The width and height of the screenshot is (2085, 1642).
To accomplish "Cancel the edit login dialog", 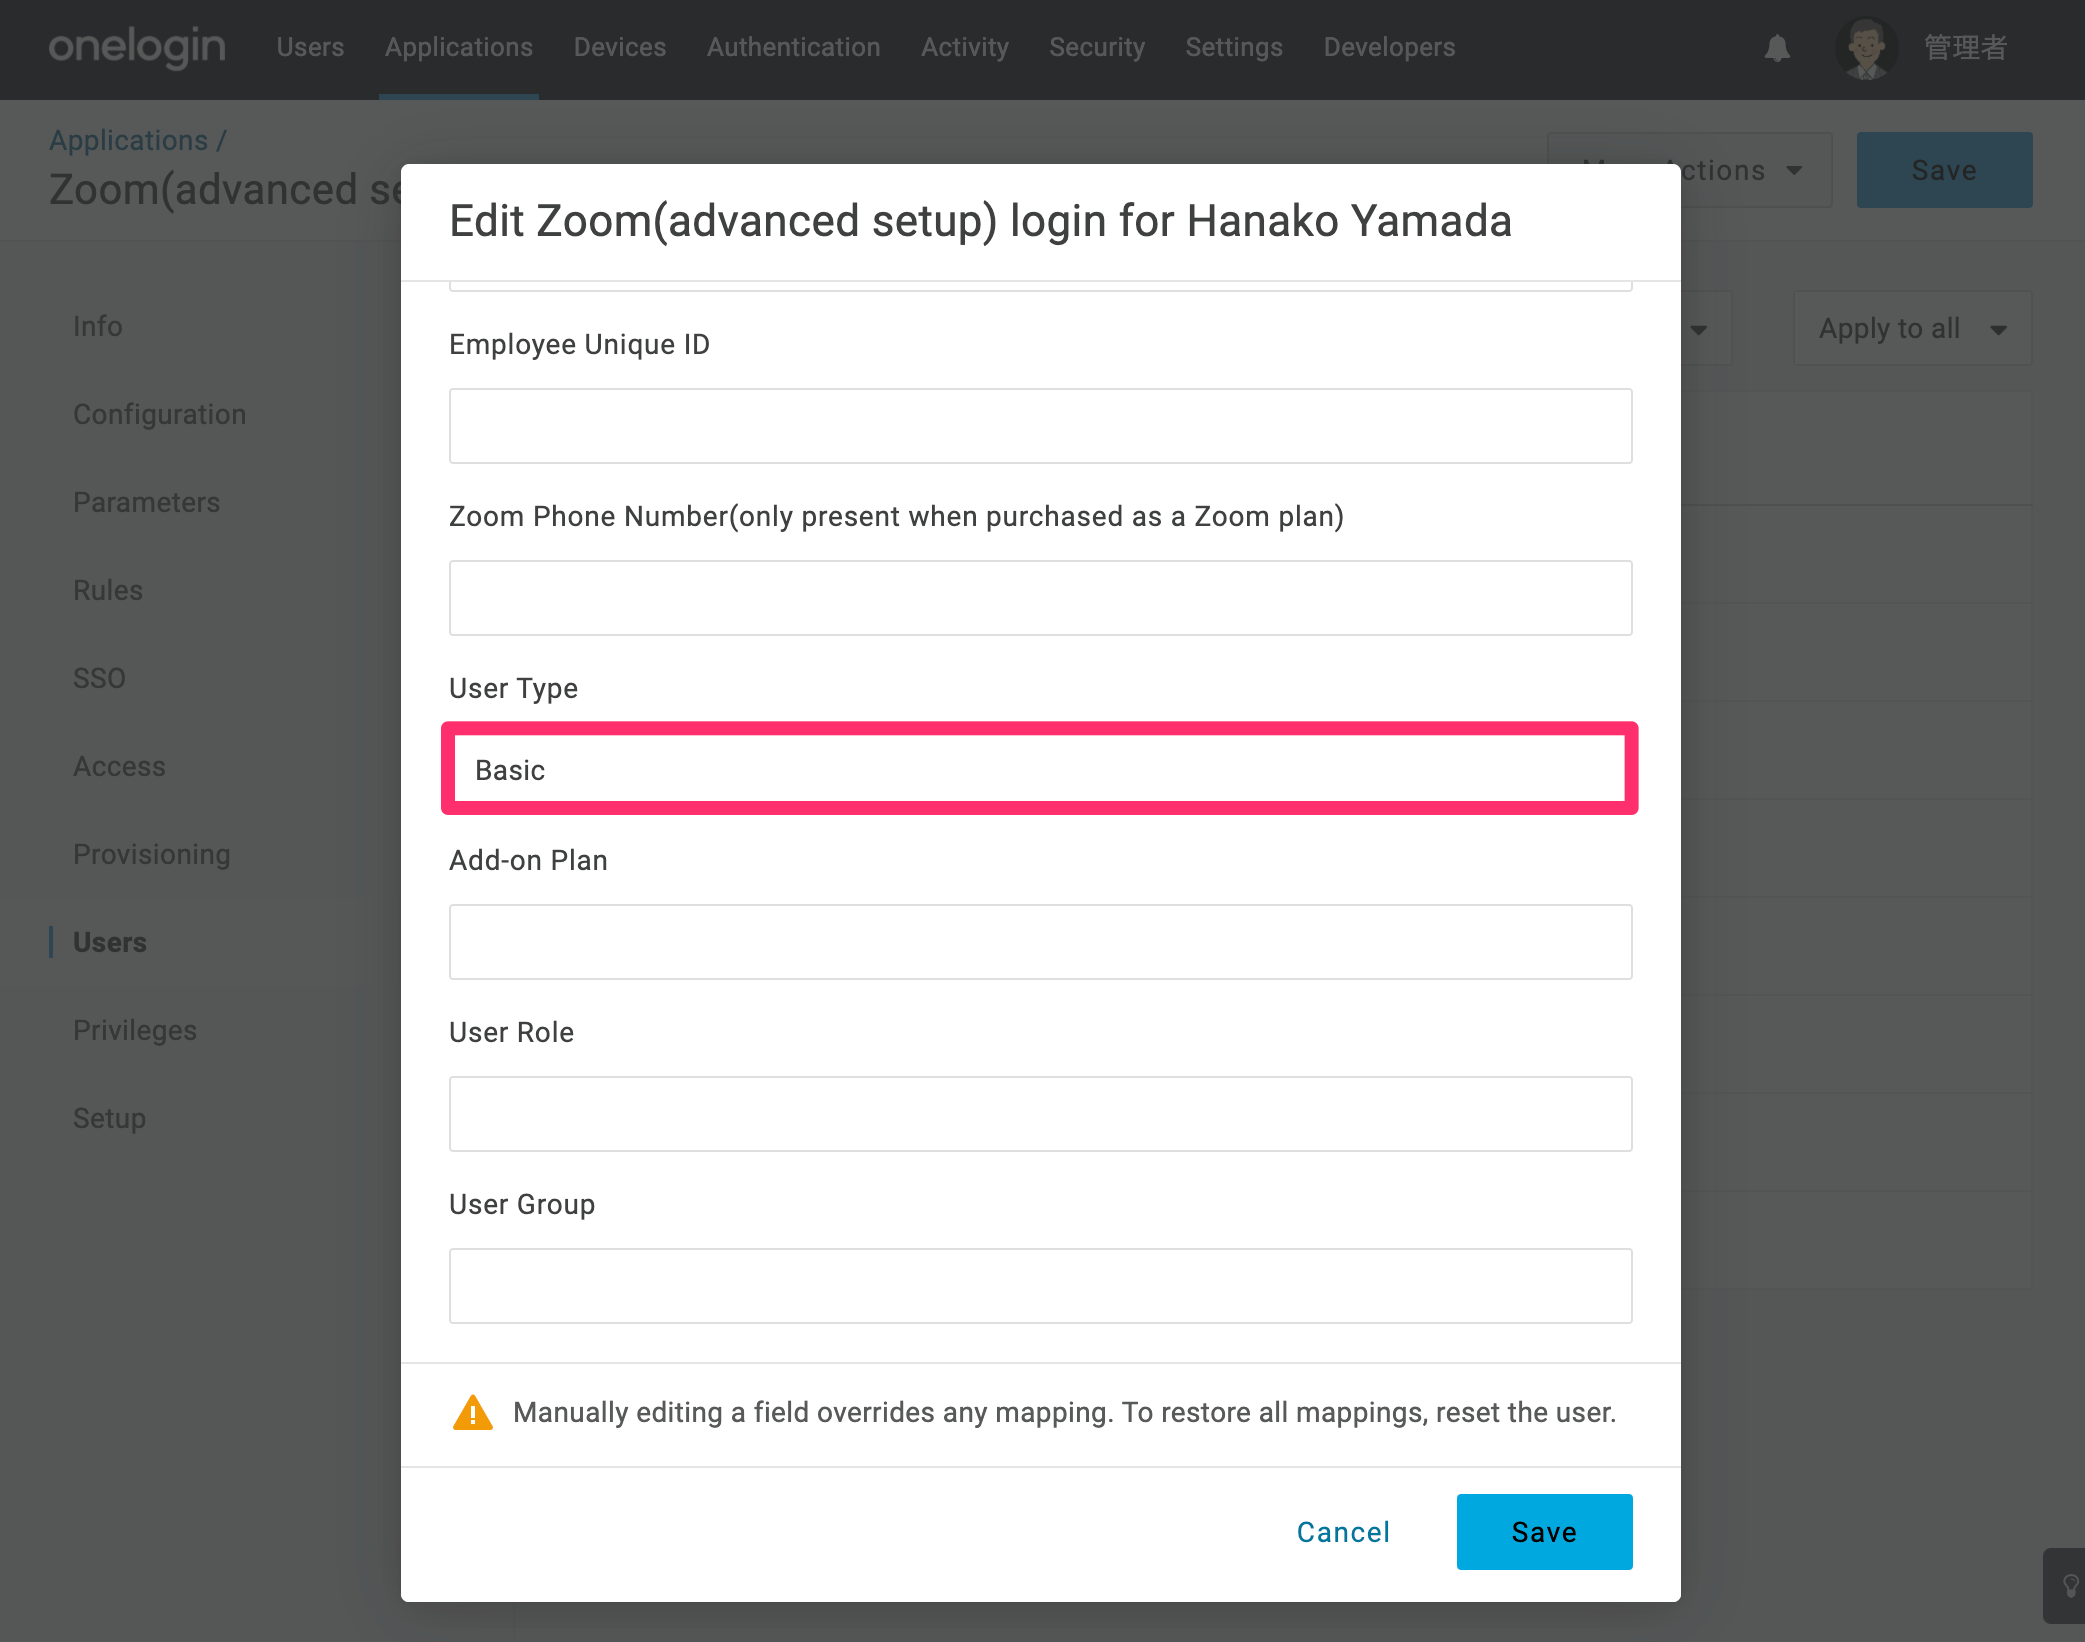I will (x=1343, y=1532).
